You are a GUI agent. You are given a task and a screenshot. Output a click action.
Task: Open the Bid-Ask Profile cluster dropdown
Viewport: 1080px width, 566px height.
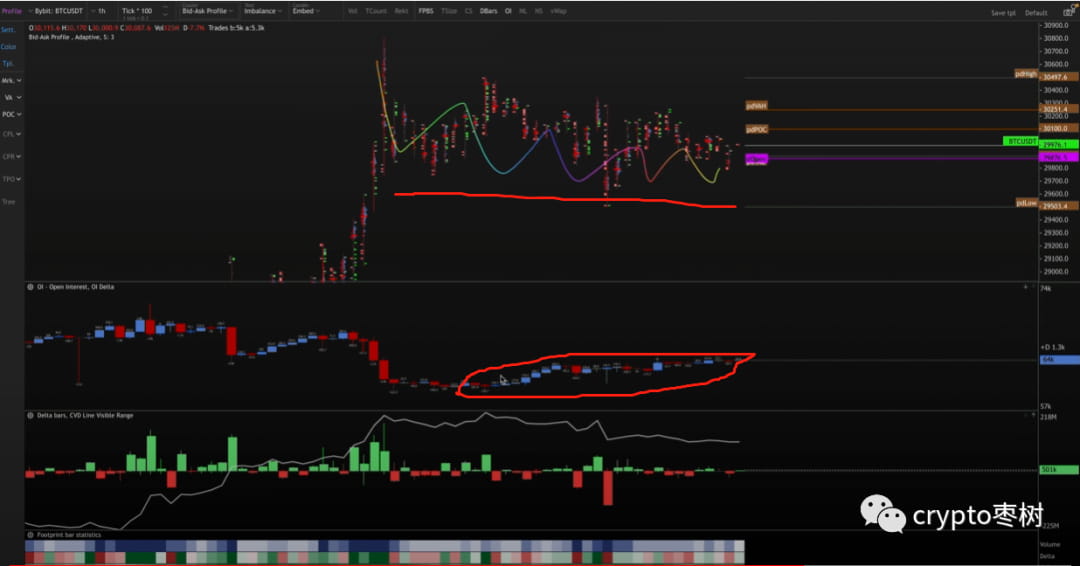click(207, 11)
